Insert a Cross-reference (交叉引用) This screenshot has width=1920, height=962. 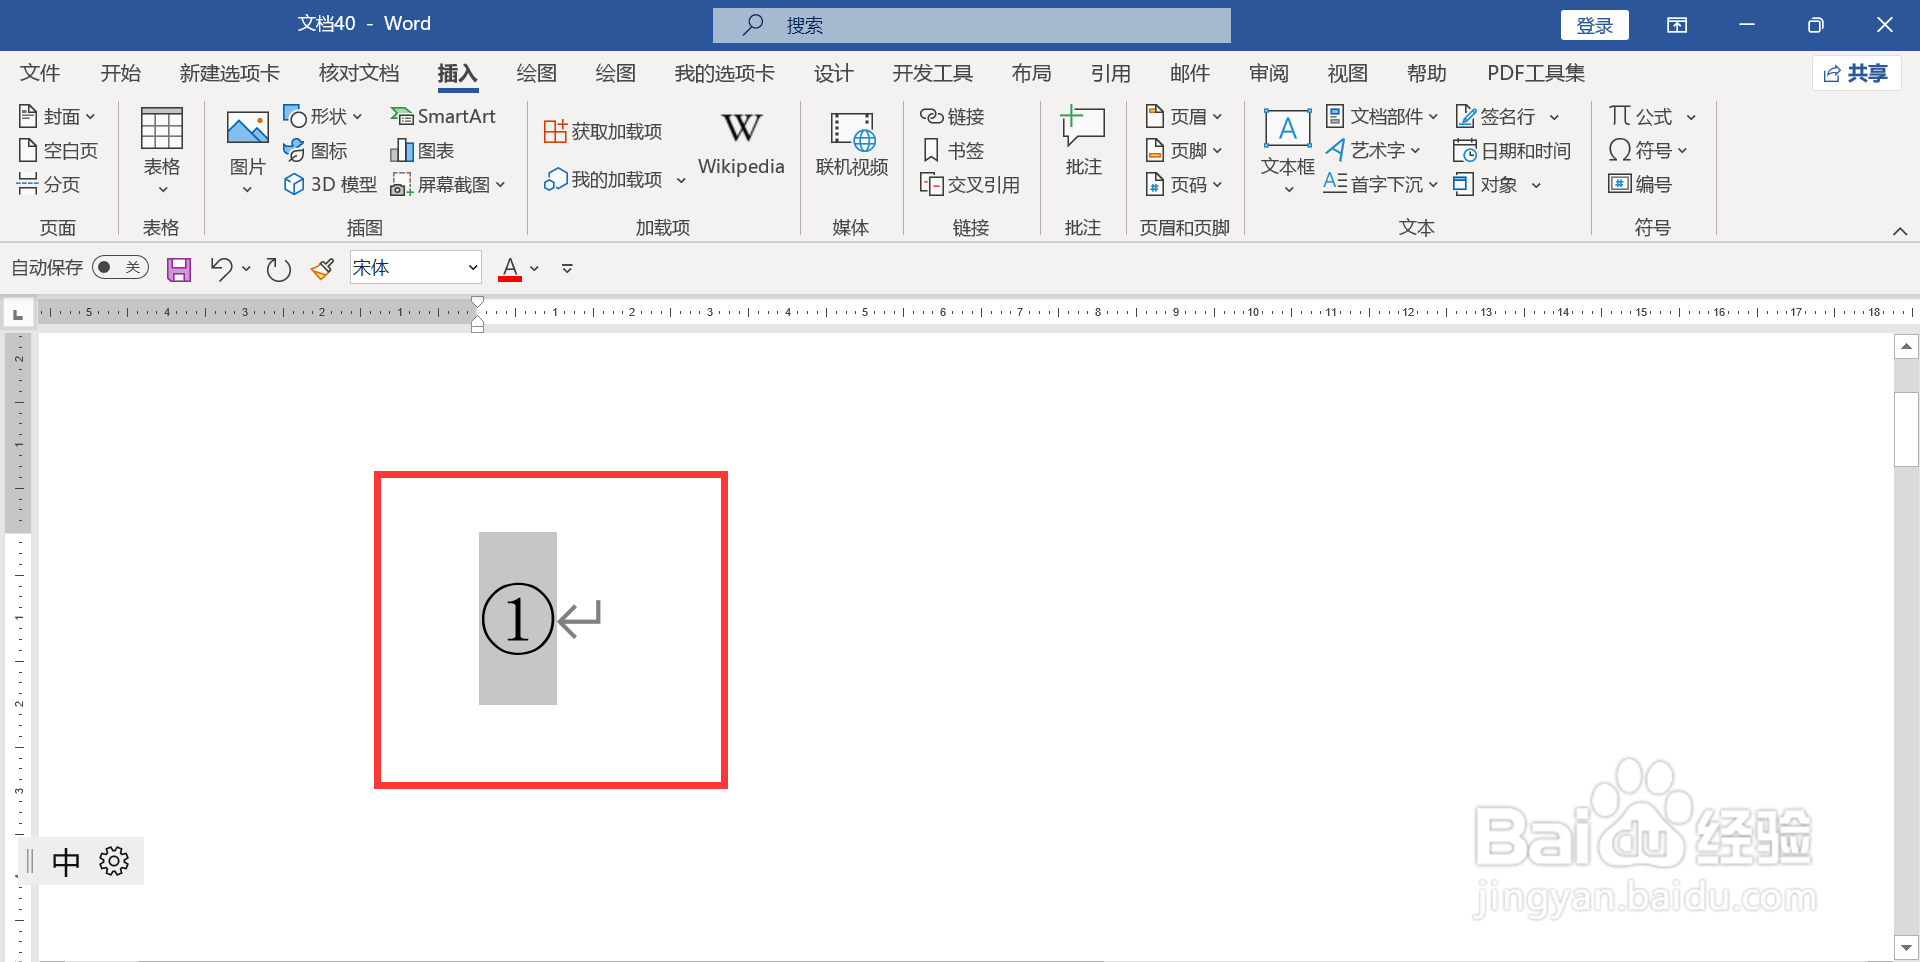pyautogui.click(x=970, y=184)
